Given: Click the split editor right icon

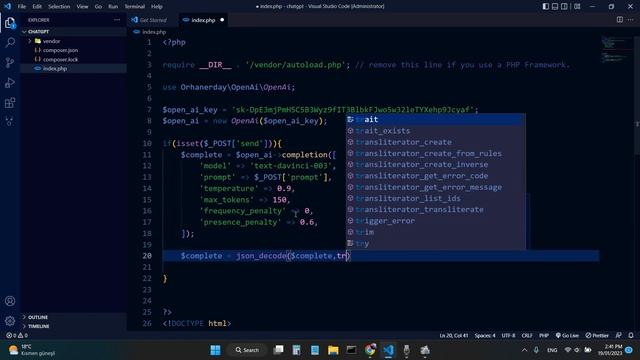Looking at the screenshot, I should click(x=620, y=20).
